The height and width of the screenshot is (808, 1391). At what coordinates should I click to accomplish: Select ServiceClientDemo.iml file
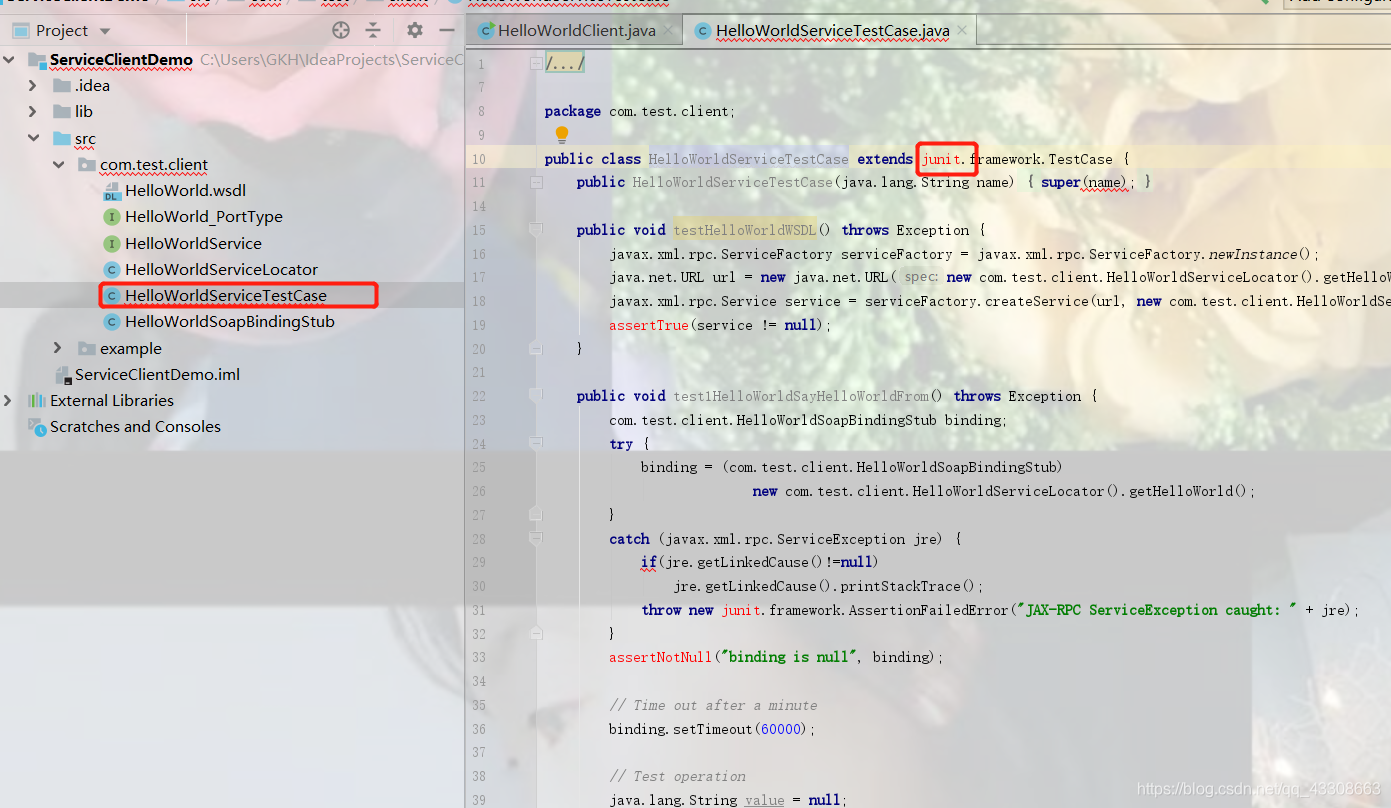(x=157, y=375)
